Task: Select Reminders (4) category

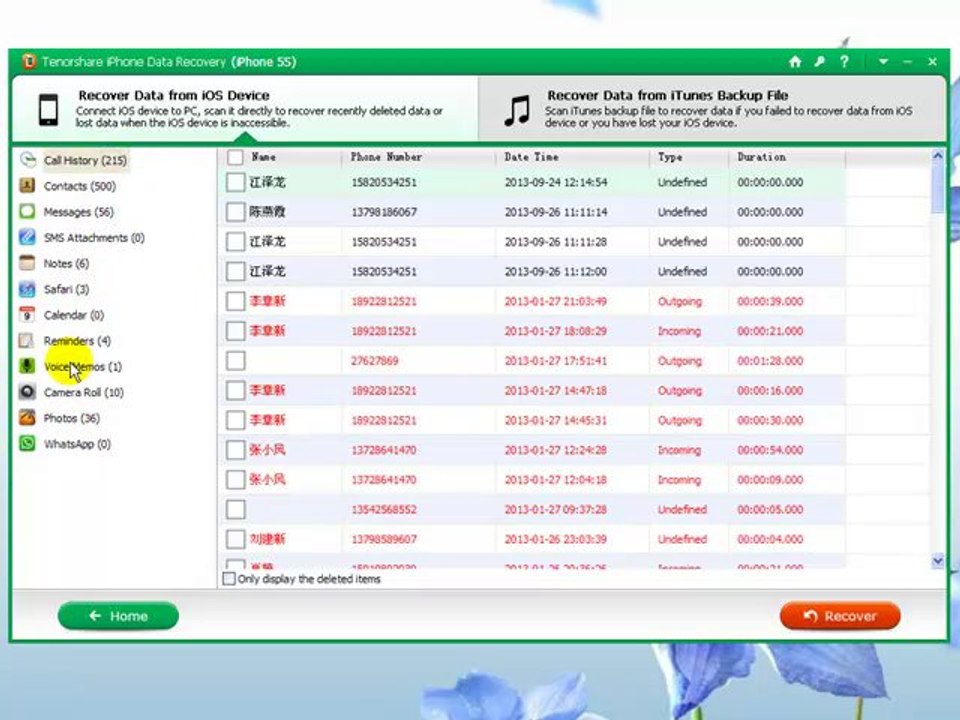Action: point(77,341)
